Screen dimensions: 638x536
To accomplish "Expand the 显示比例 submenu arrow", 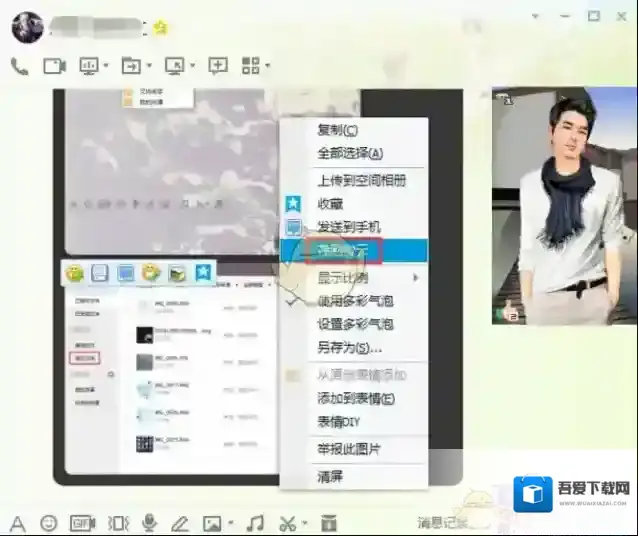I will 415,278.
